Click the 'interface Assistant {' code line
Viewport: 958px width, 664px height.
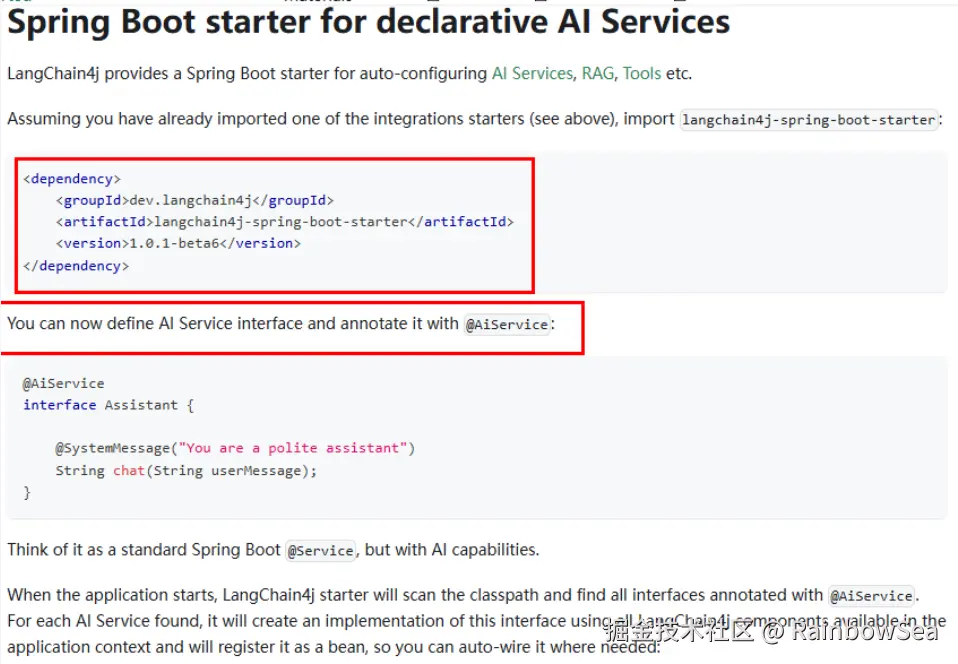point(108,405)
